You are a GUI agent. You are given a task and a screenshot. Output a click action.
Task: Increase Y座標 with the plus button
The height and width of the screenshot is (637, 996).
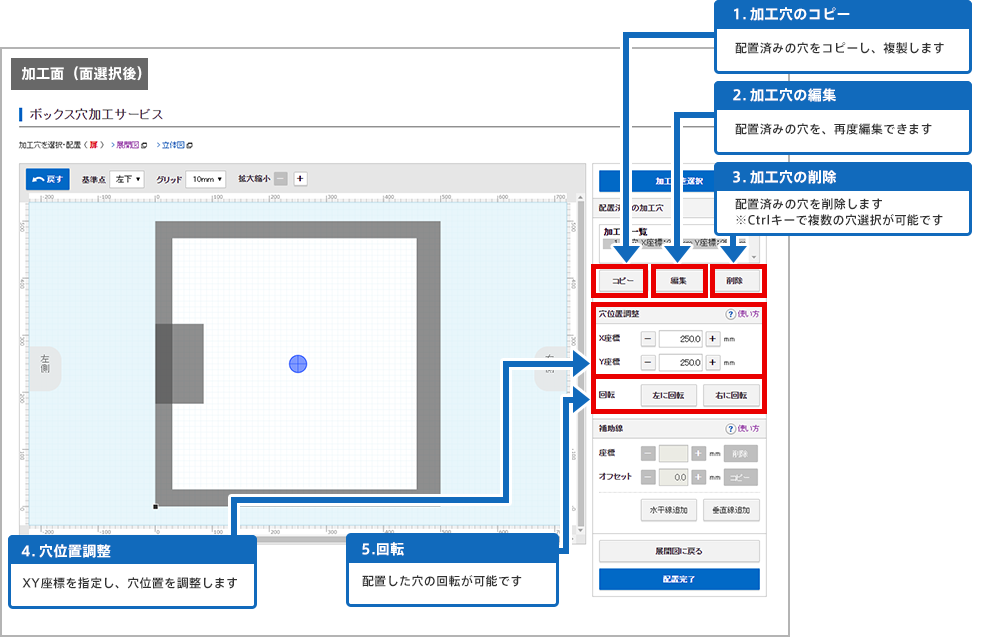pyautogui.click(x=713, y=362)
